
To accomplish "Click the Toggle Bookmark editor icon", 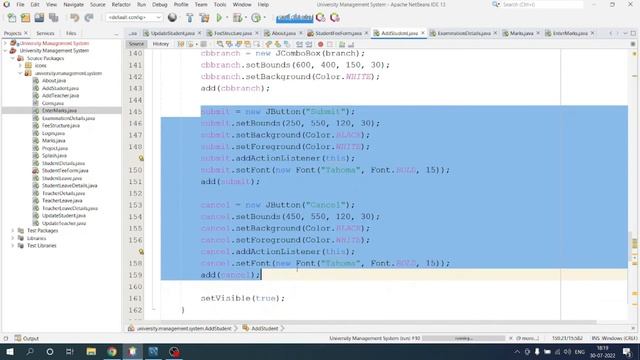I will click(x=287, y=44).
